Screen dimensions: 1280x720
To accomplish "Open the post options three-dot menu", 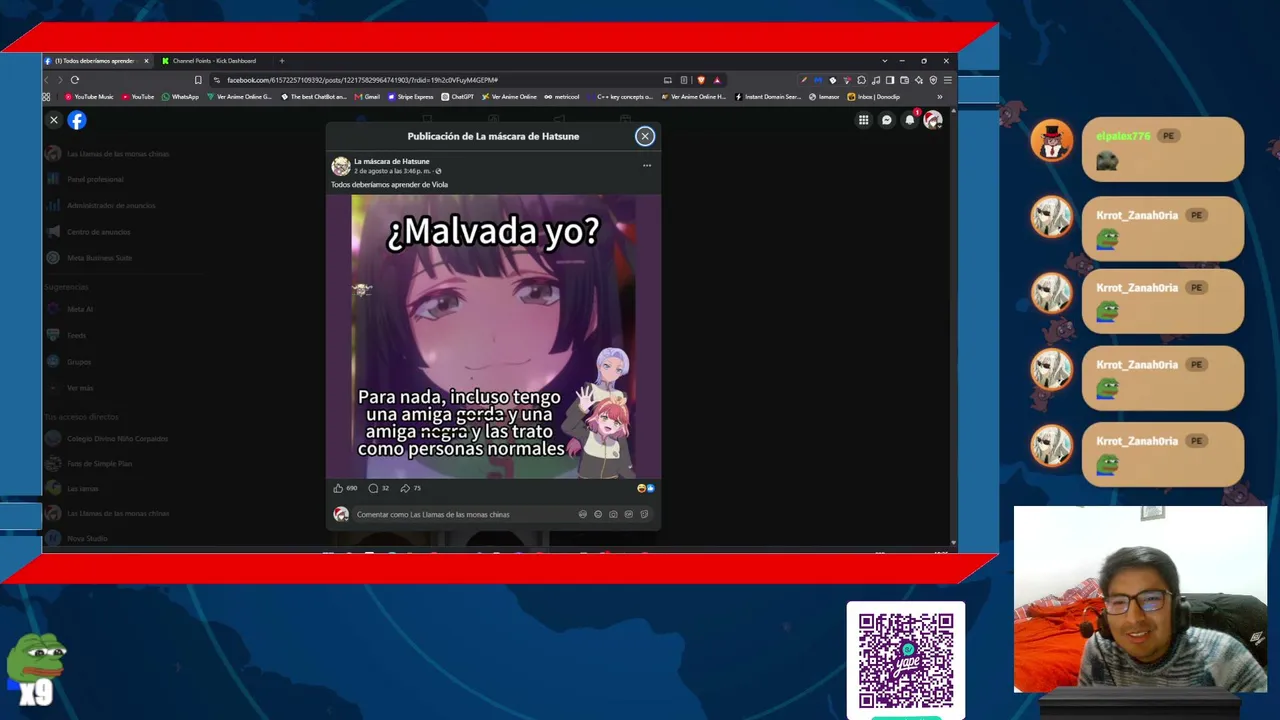I will pyautogui.click(x=647, y=165).
